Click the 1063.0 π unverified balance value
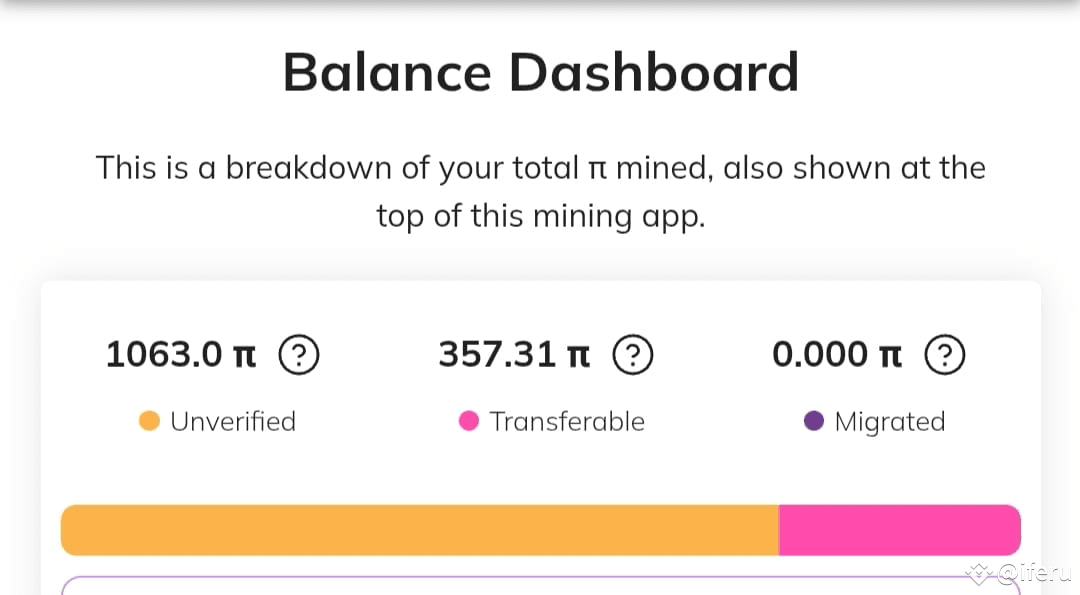Viewport: 1080px width, 595px height. 181,355
